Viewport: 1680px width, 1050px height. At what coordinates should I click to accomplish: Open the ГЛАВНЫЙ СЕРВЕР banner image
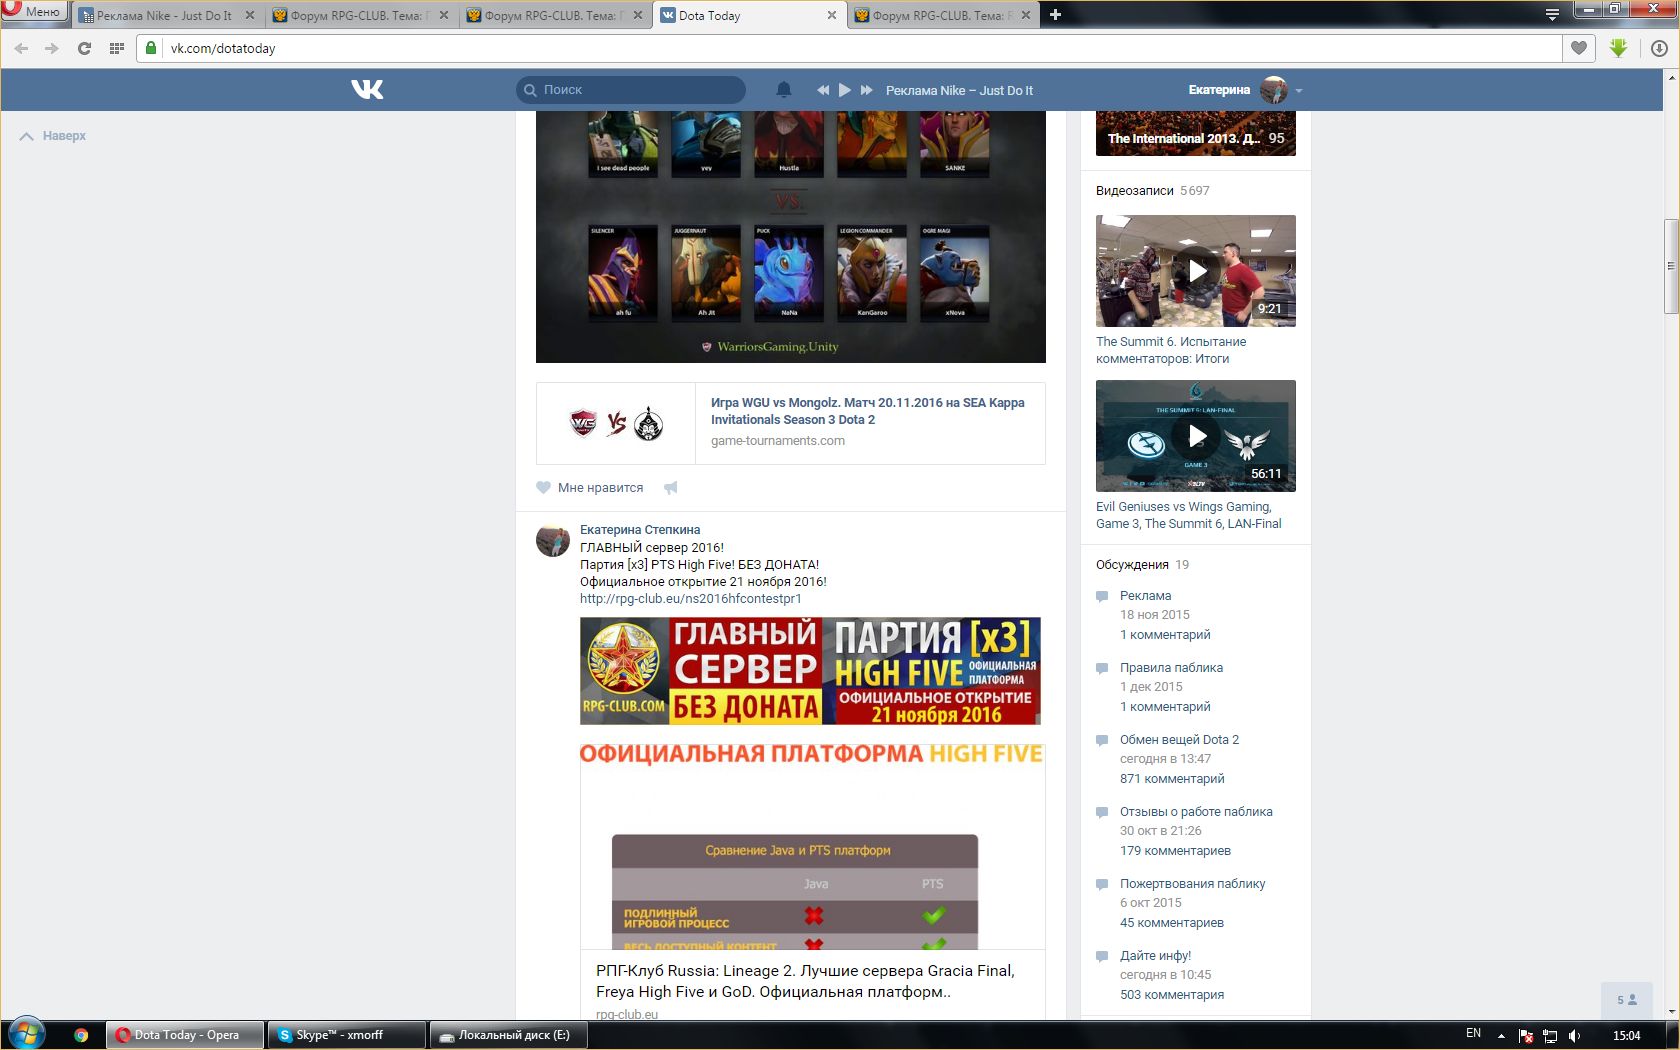[x=810, y=671]
